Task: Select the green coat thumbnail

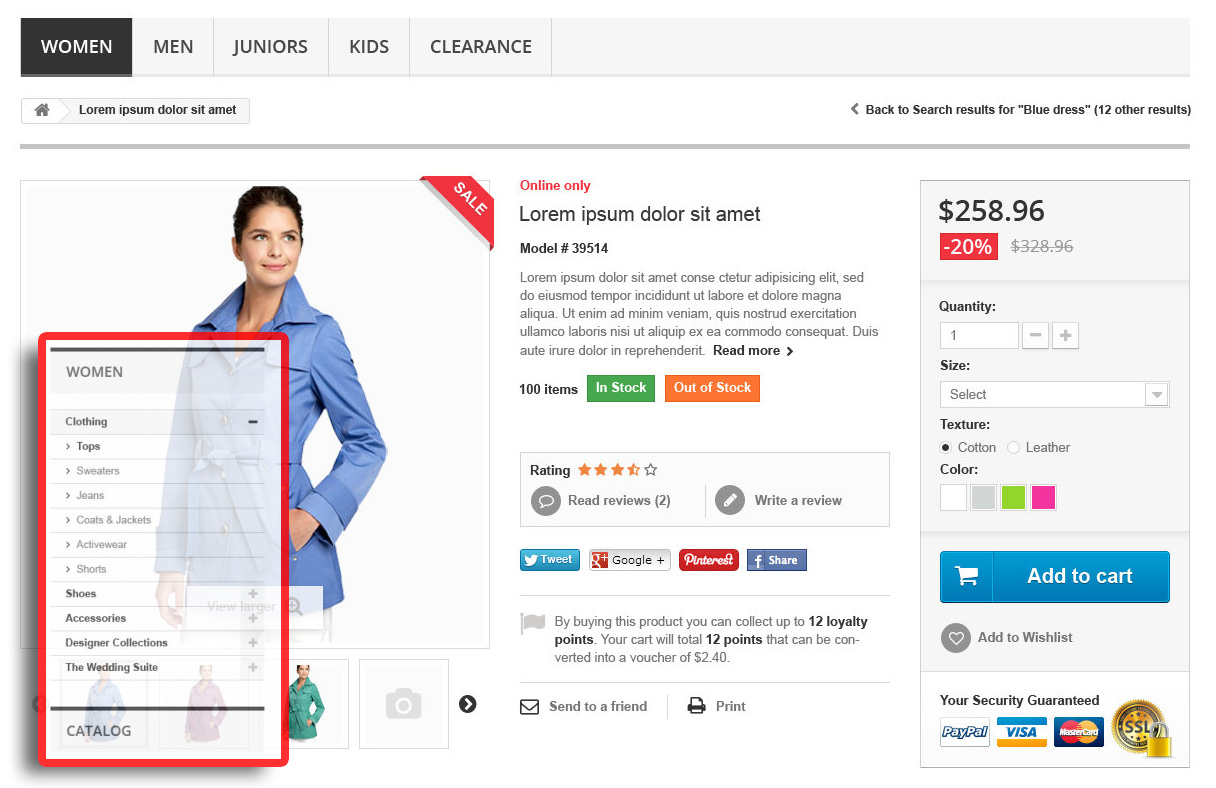Action: pyautogui.click(x=304, y=704)
